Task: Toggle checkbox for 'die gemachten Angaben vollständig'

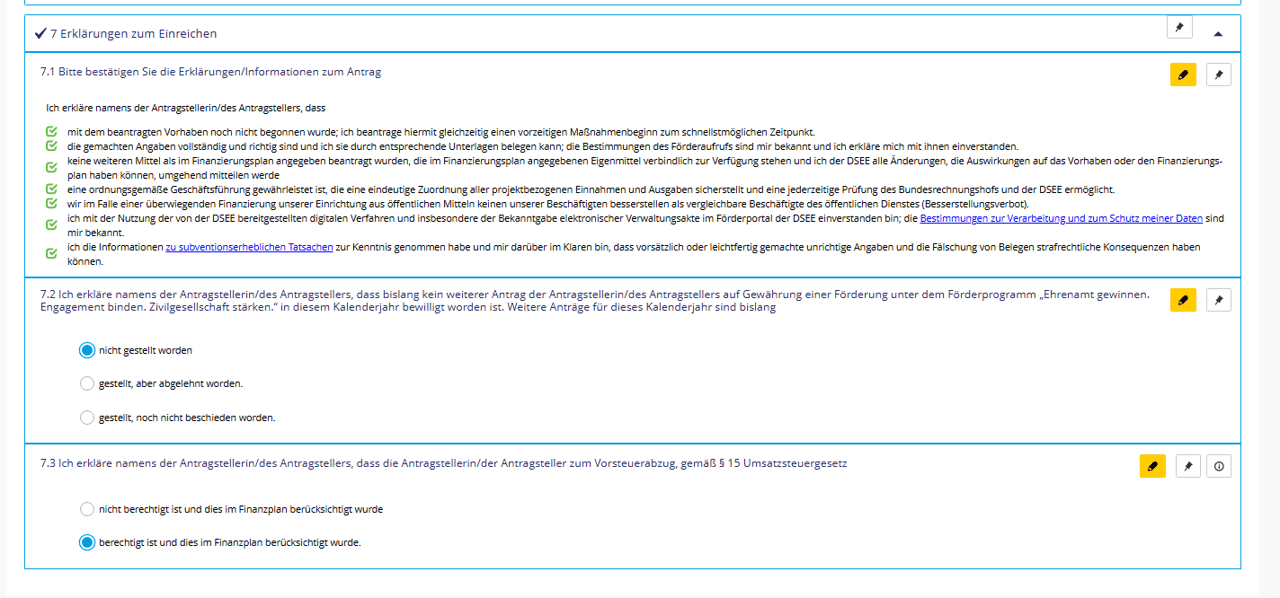Action: [52, 146]
